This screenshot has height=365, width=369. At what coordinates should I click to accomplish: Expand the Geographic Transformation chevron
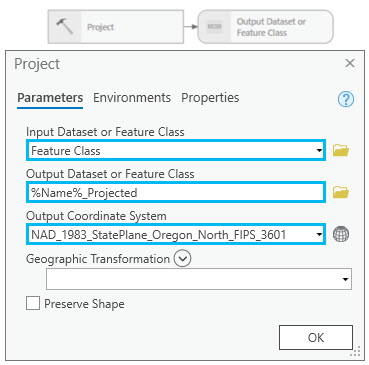click(182, 259)
